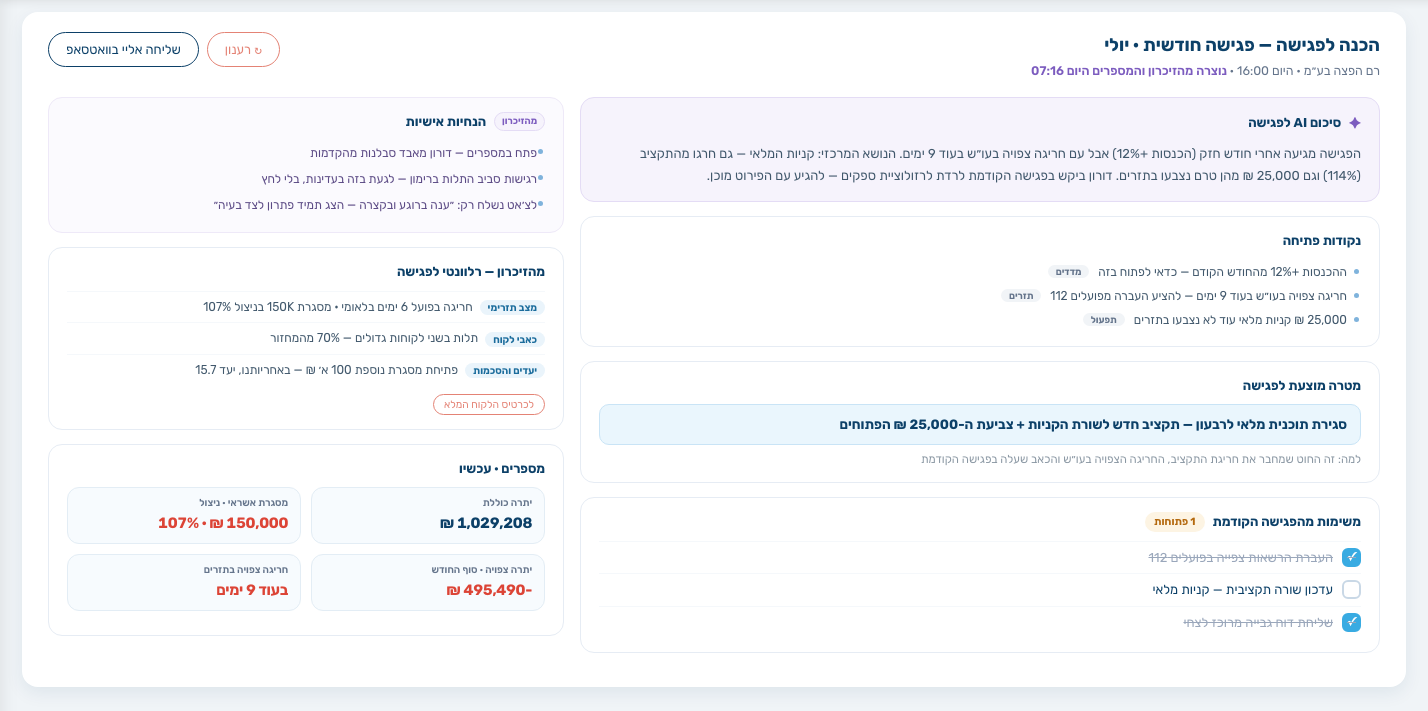Click the משימות מהפגישה הקודמת heading
This screenshot has width=1428, height=711.
1287,522
